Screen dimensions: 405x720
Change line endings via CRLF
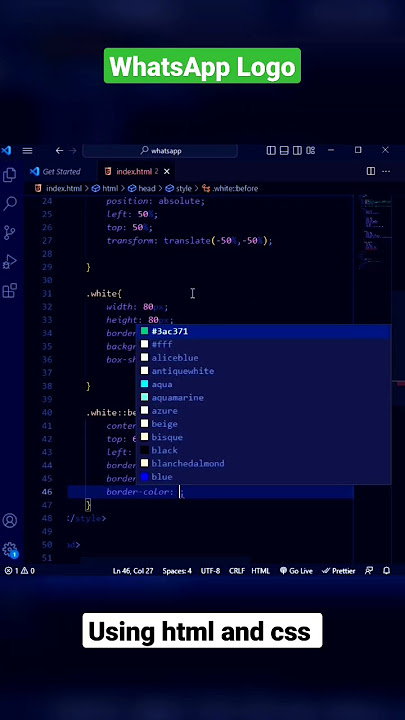pos(237,571)
